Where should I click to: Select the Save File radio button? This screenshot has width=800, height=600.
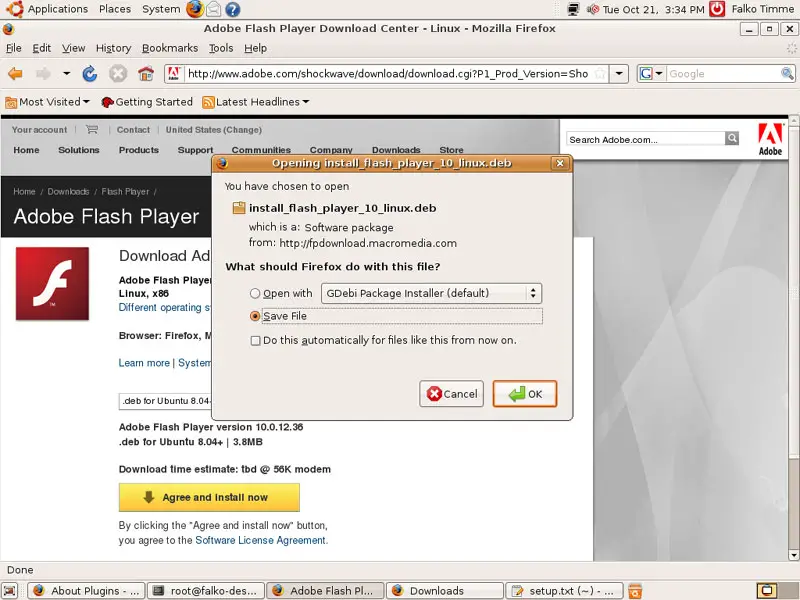[255, 316]
